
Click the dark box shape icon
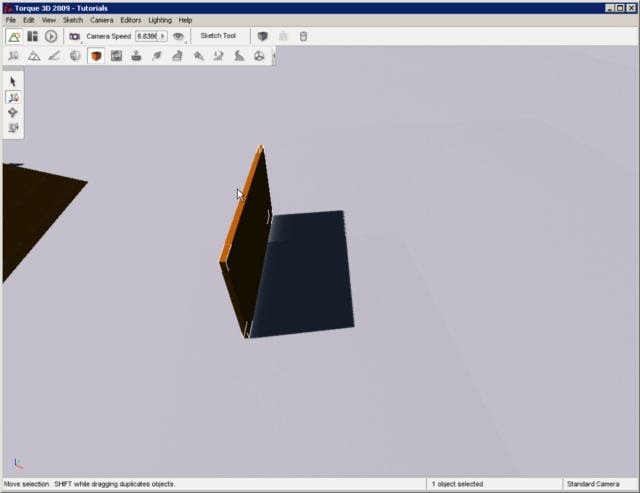tap(263, 36)
